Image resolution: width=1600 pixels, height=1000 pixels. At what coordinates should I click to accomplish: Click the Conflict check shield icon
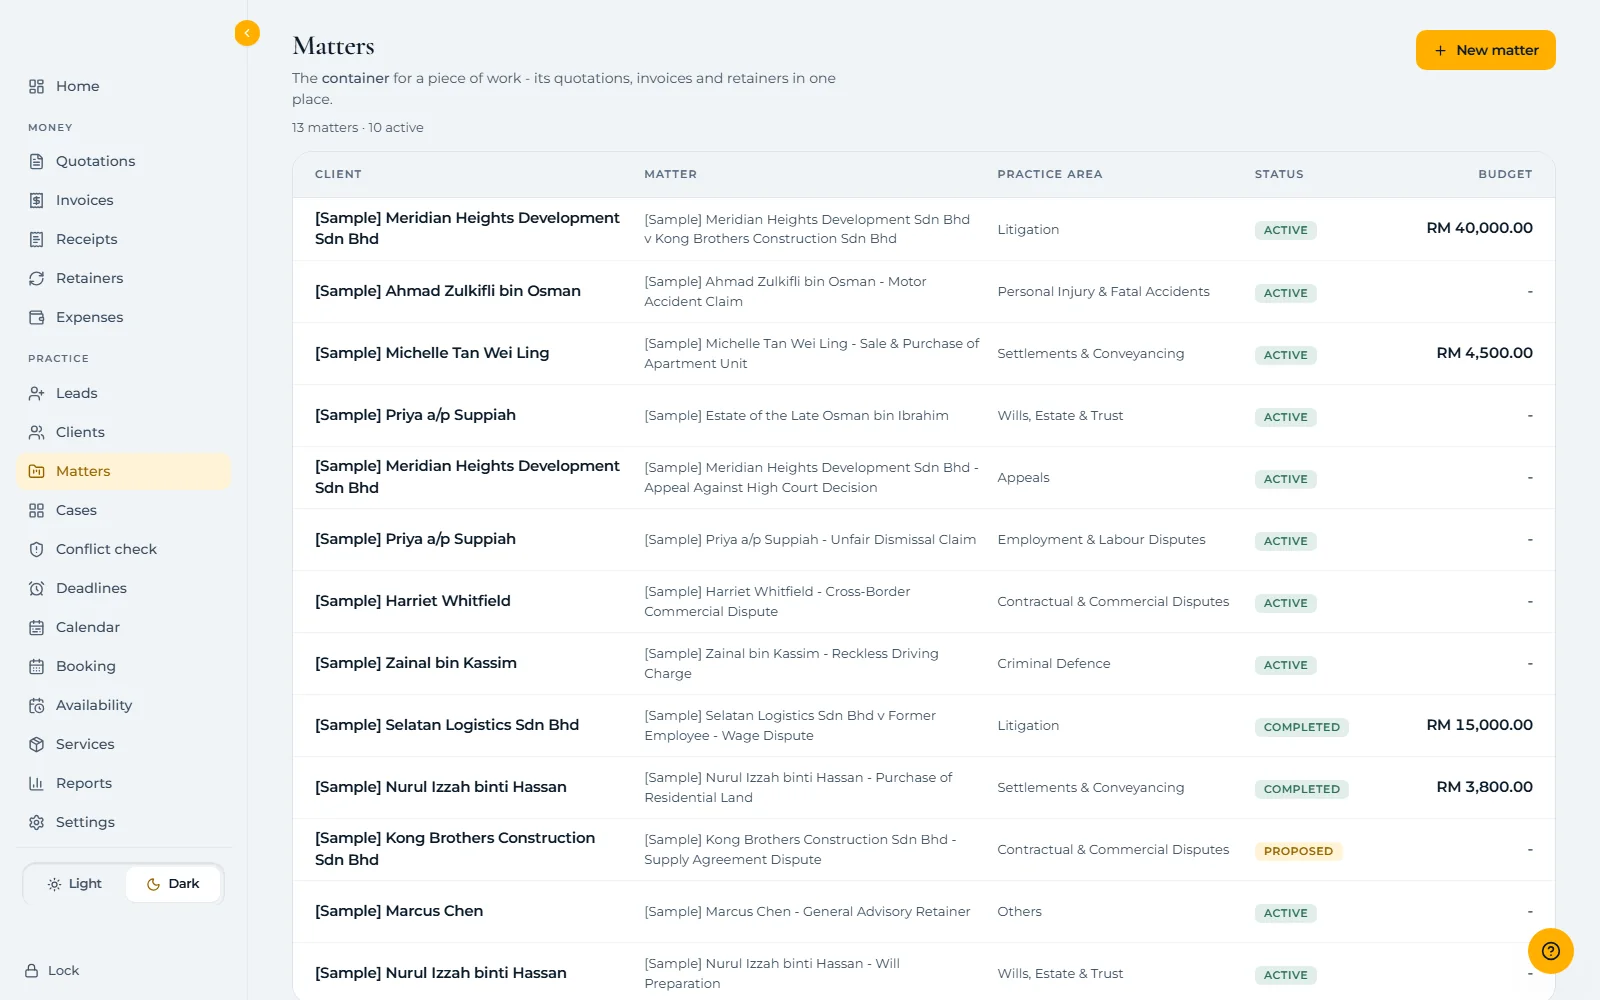click(x=37, y=549)
